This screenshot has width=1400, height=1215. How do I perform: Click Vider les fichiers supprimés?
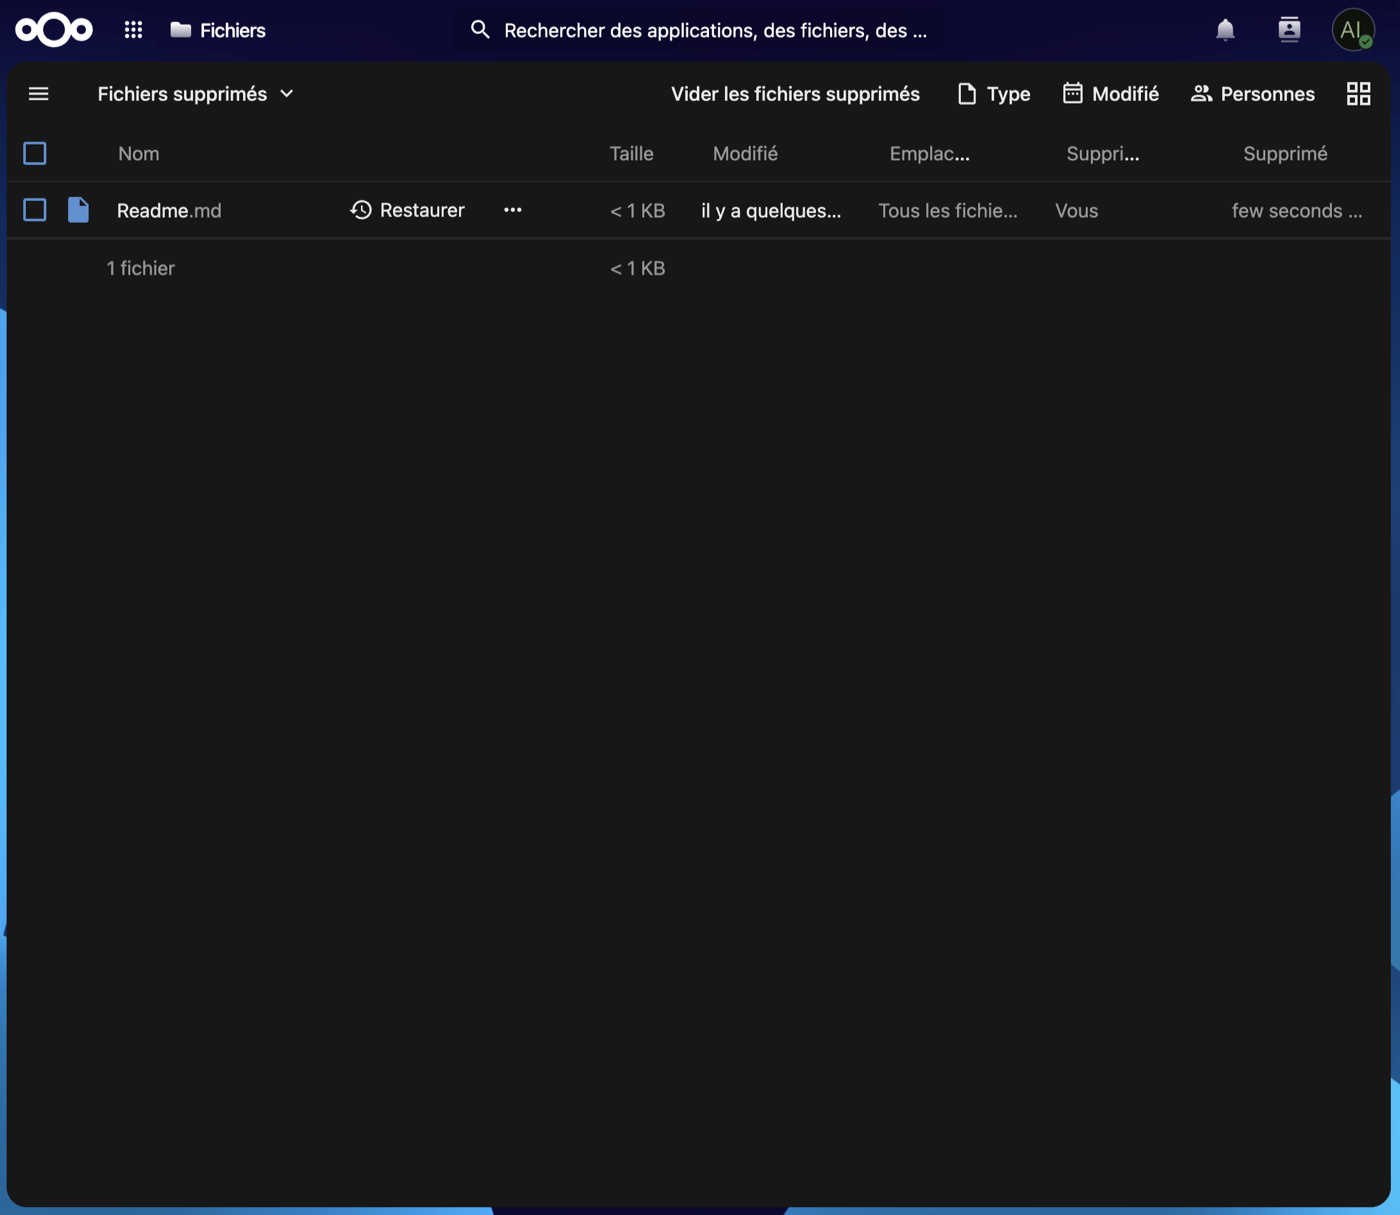[795, 94]
